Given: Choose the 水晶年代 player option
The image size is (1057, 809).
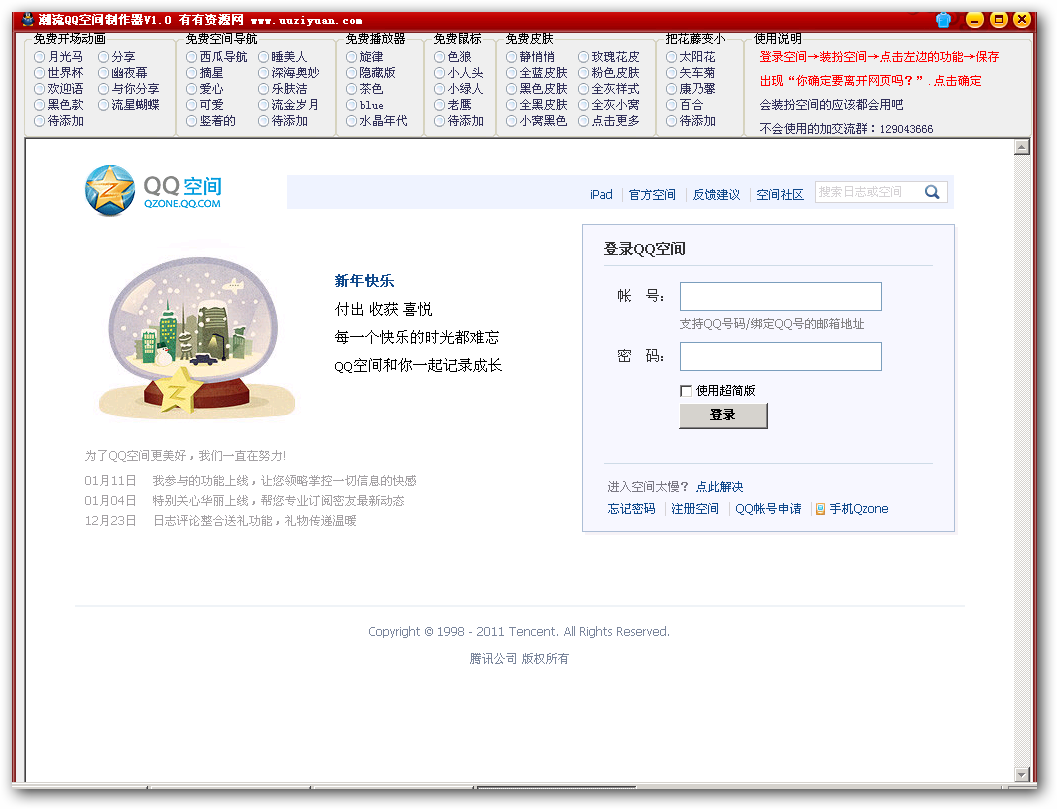Looking at the screenshot, I should pyautogui.click(x=352, y=121).
